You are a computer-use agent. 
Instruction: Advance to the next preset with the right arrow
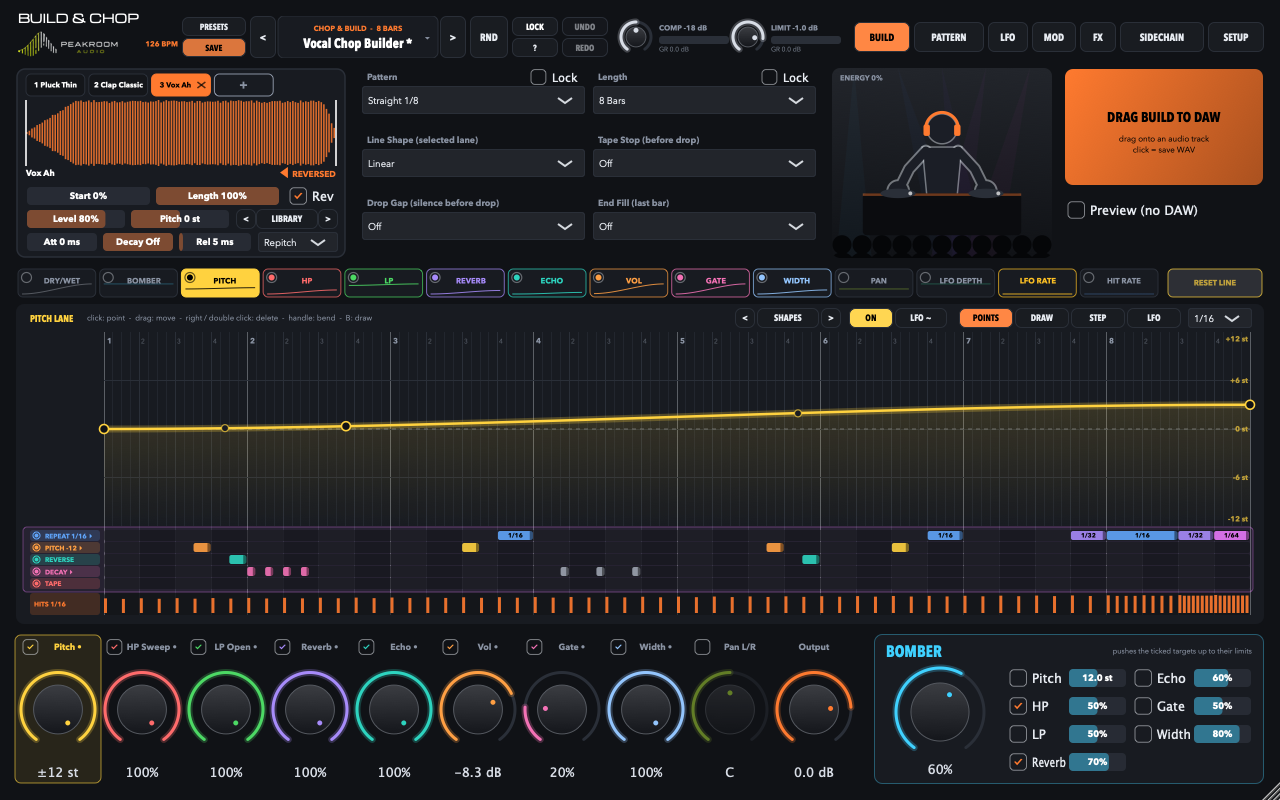point(453,38)
